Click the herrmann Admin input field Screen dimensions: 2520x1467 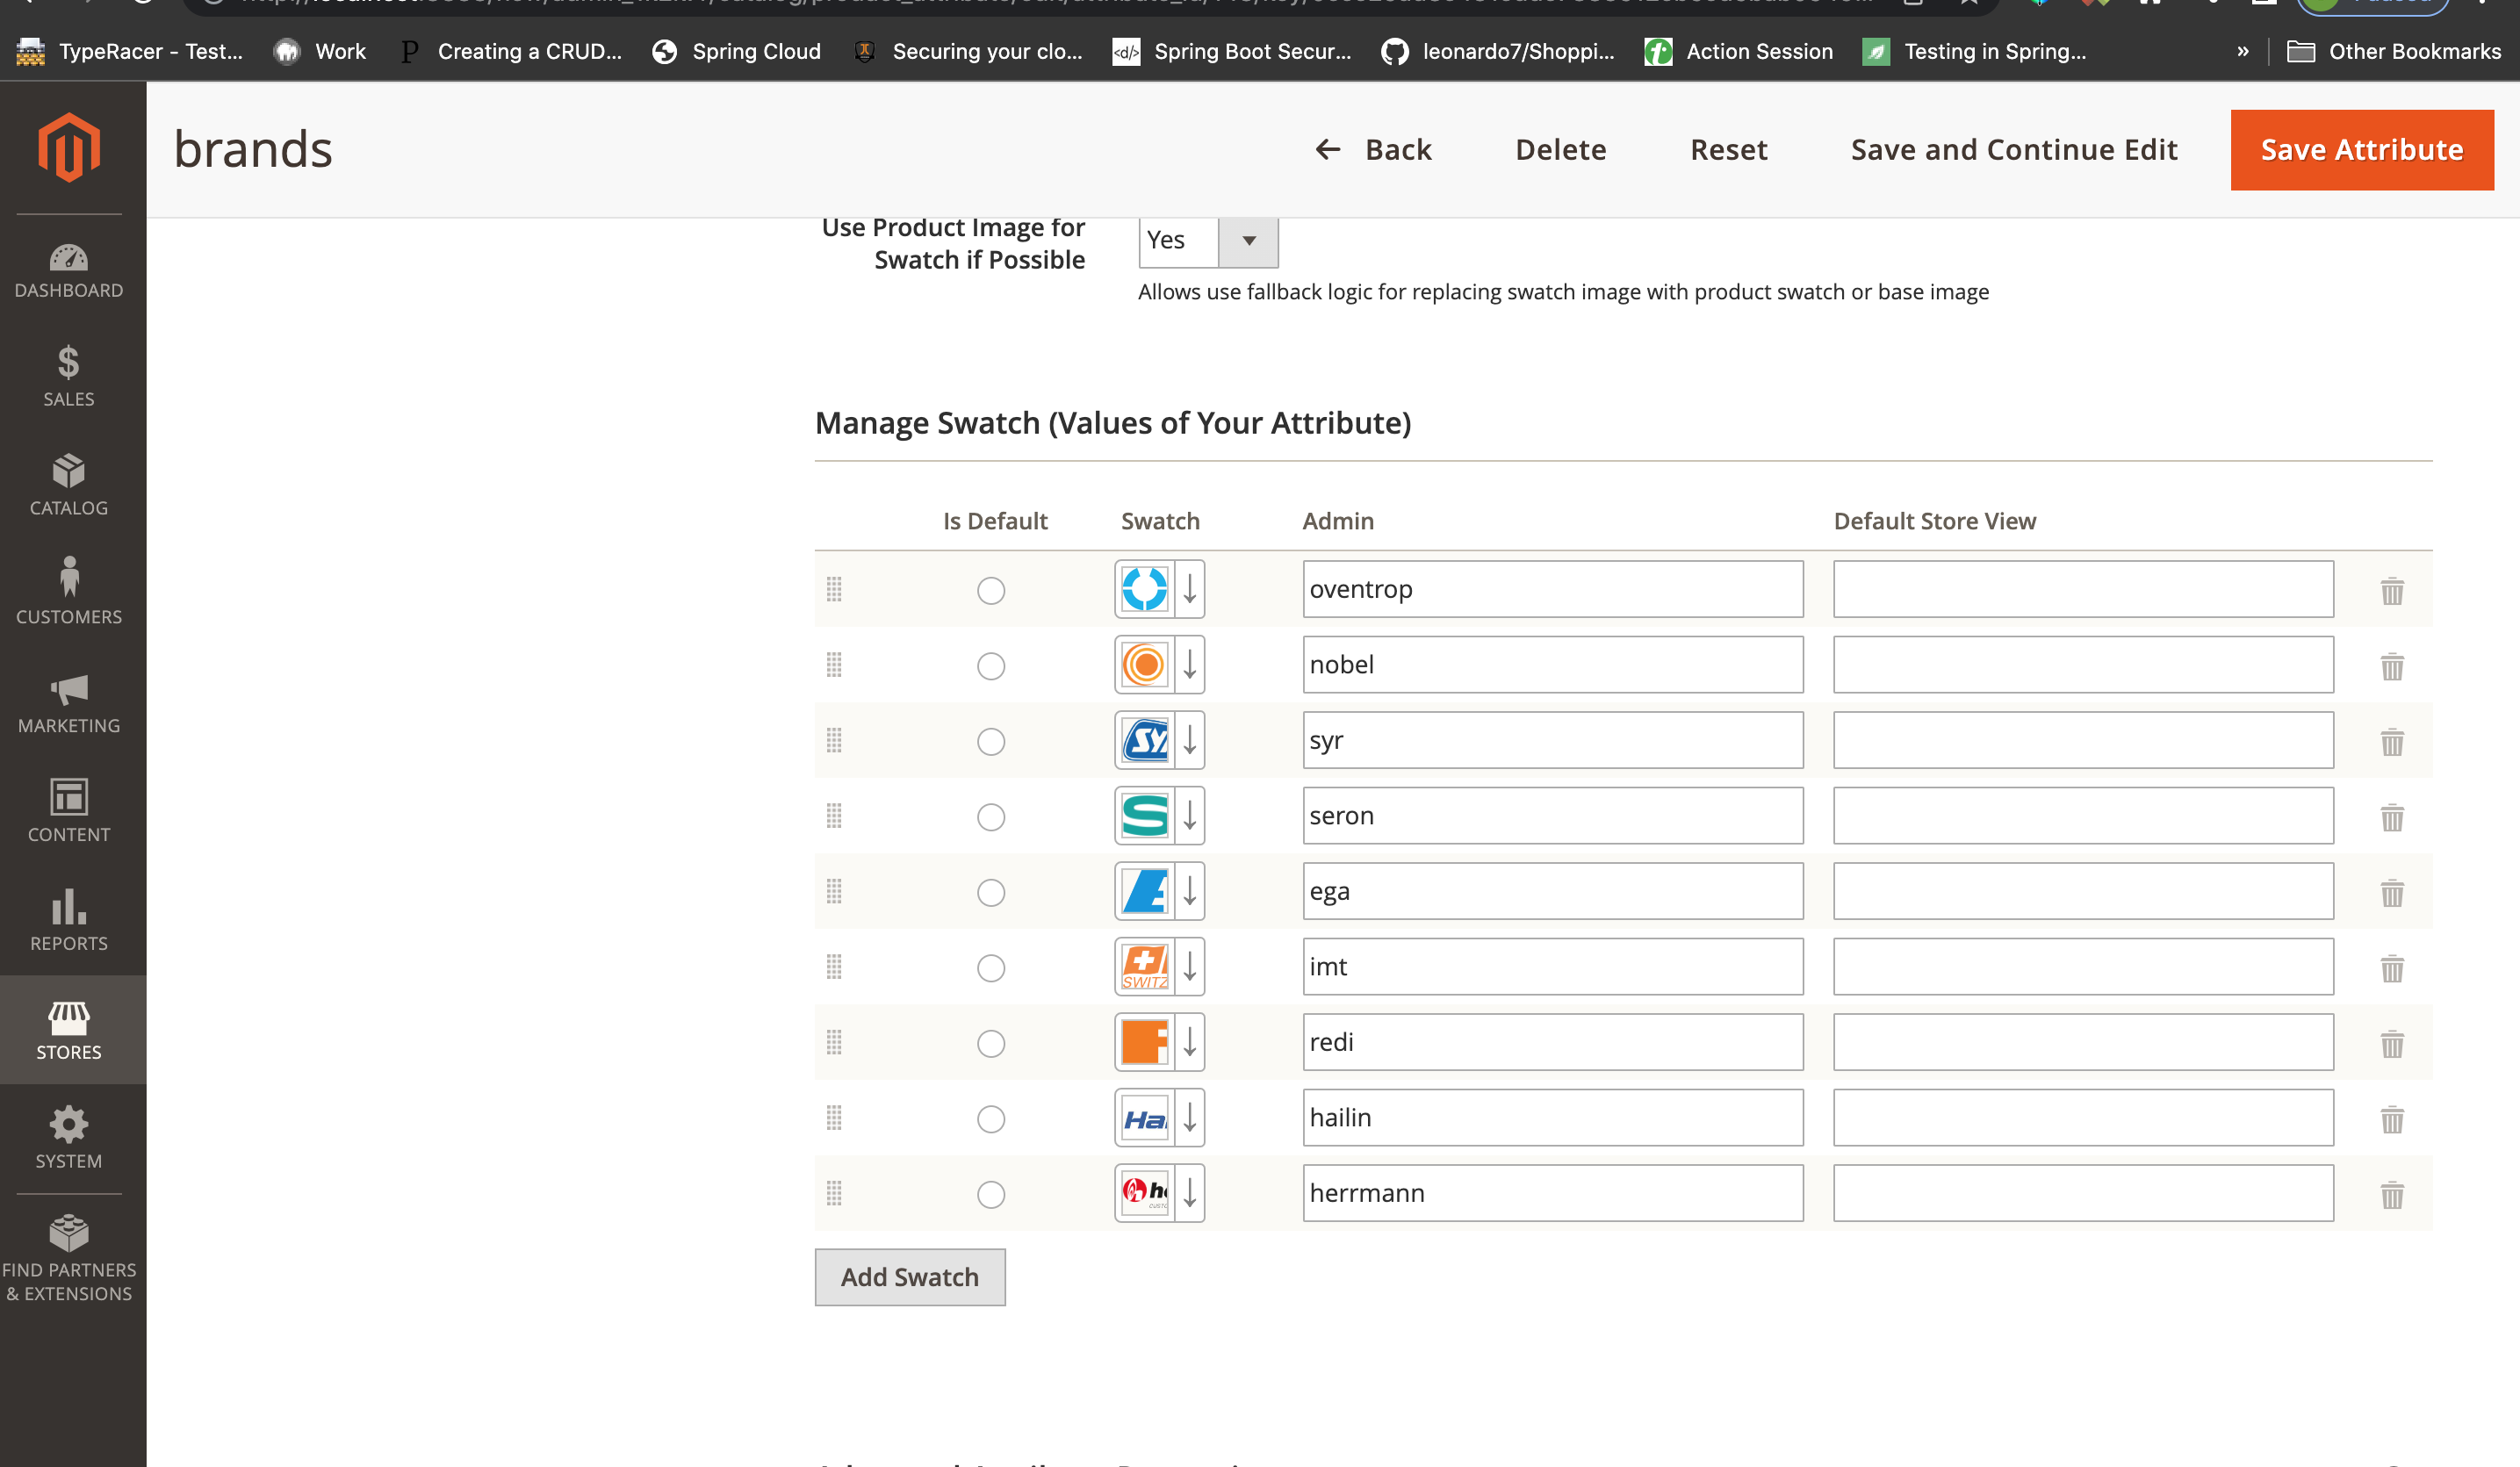1552,1193
